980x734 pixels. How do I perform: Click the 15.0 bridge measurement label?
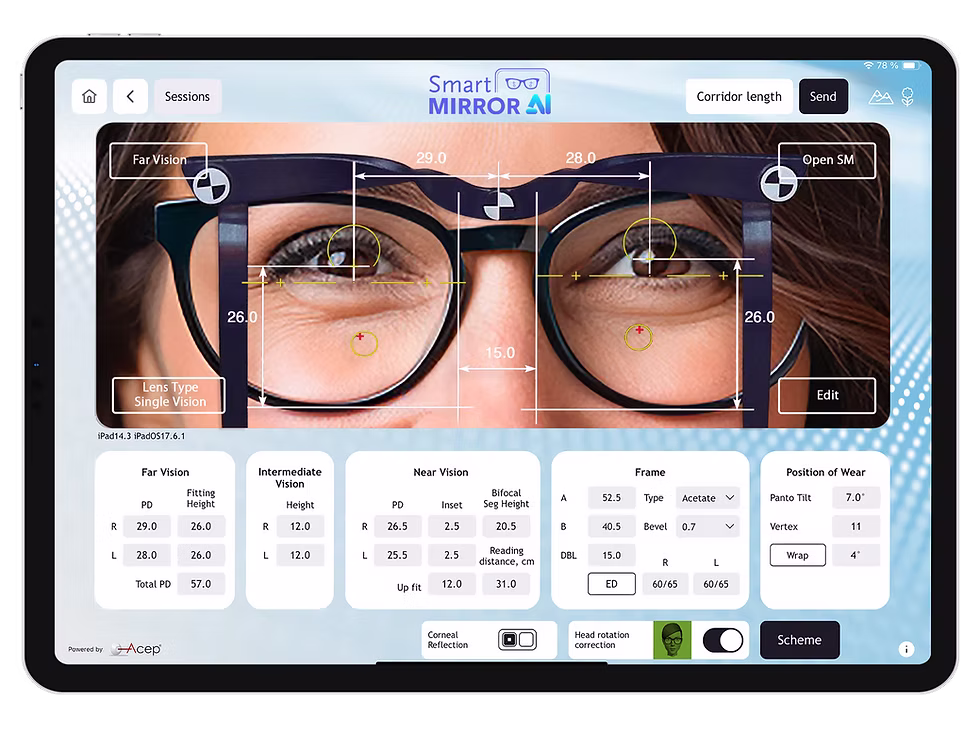[501, 353]
